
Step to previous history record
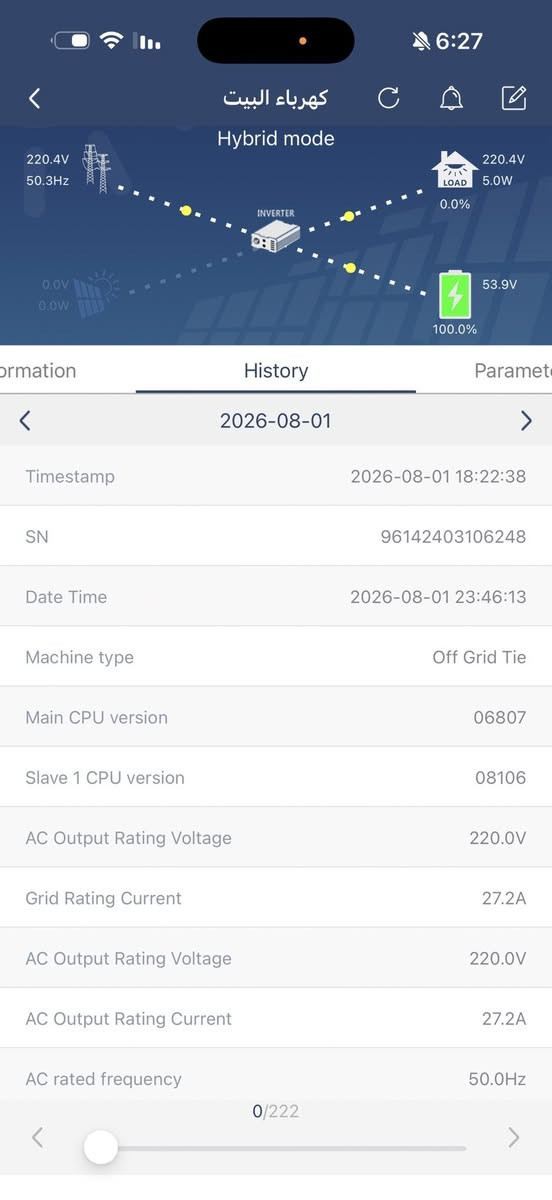coord(37,1137)
